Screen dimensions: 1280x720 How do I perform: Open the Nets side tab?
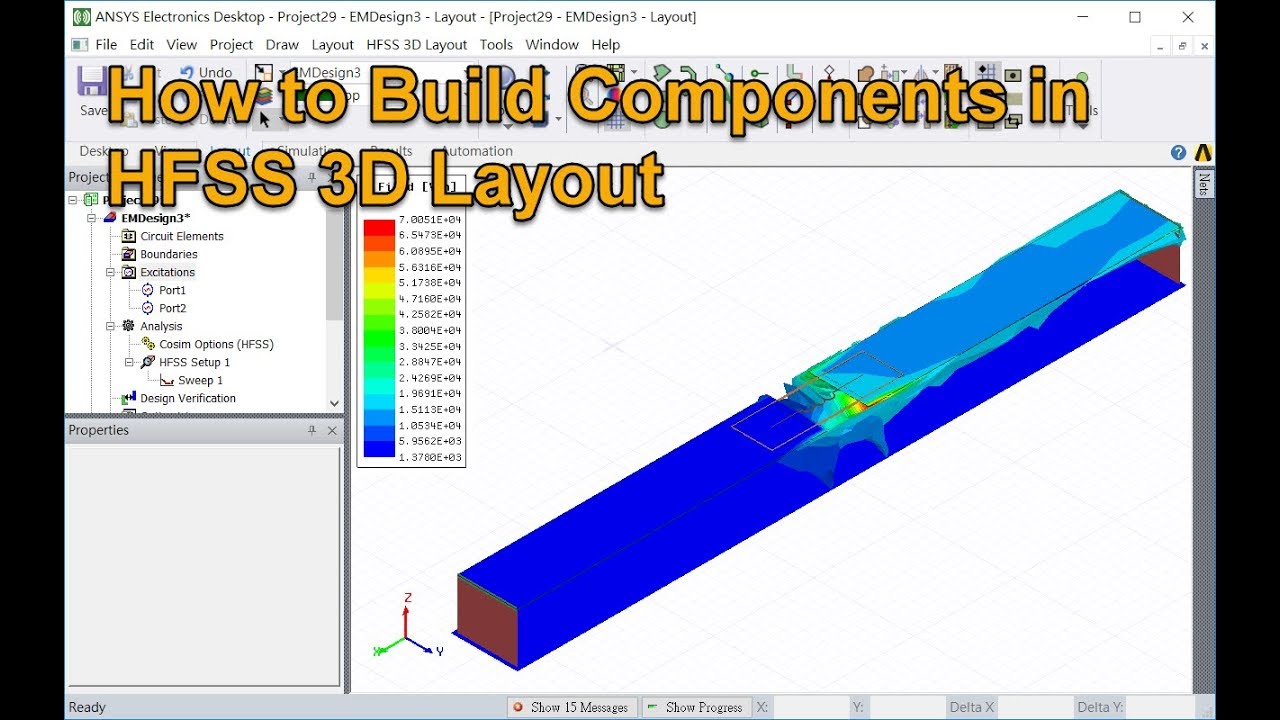point(1204,184)
